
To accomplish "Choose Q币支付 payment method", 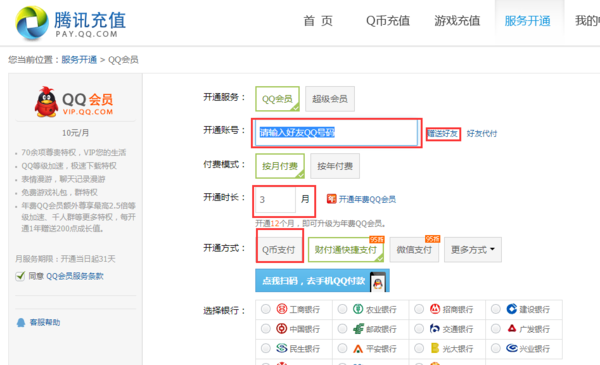I will coord(279,249).
